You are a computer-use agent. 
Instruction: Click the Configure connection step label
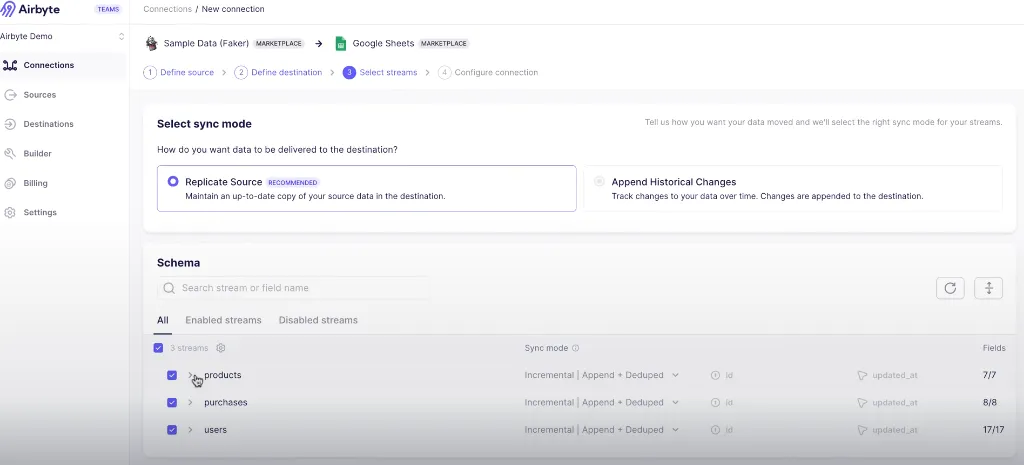click(496, 72)
